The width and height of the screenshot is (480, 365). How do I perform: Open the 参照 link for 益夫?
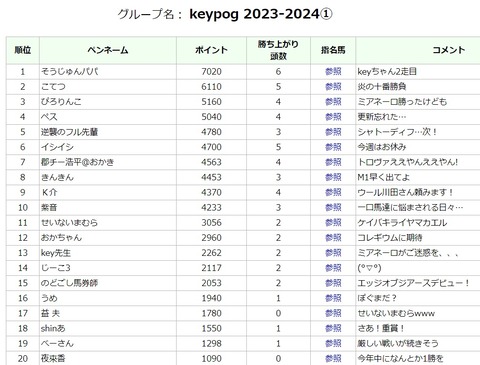(x=333, y=313)
